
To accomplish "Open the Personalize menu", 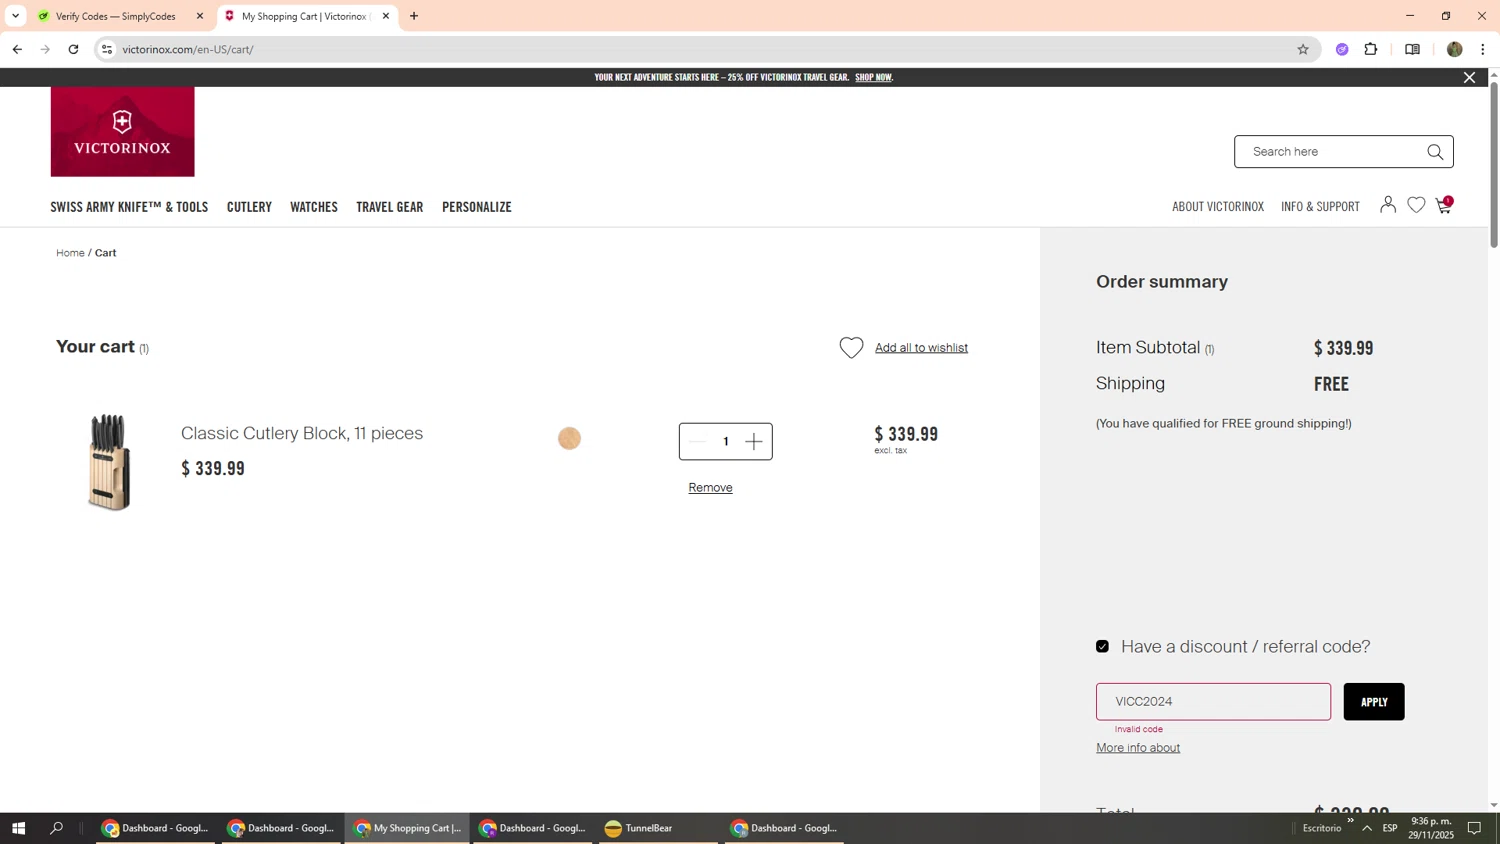I will [477, 207].
